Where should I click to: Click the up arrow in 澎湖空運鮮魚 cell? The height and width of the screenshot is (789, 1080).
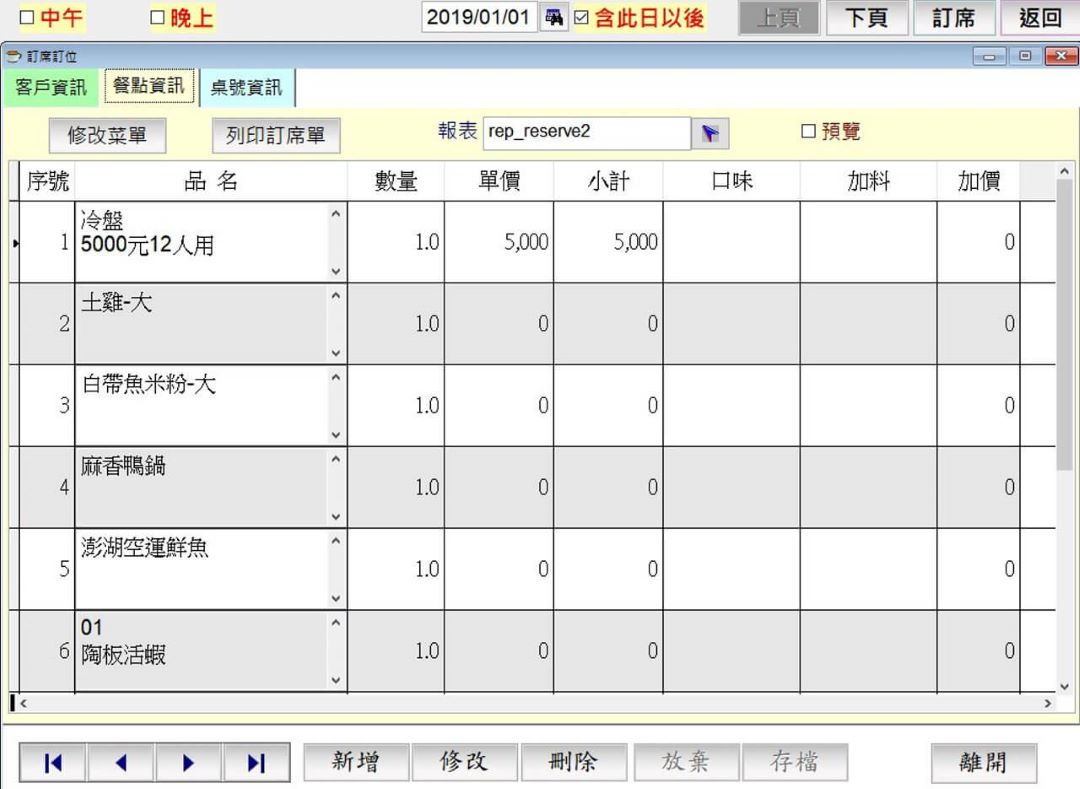(x=336, y=541)
